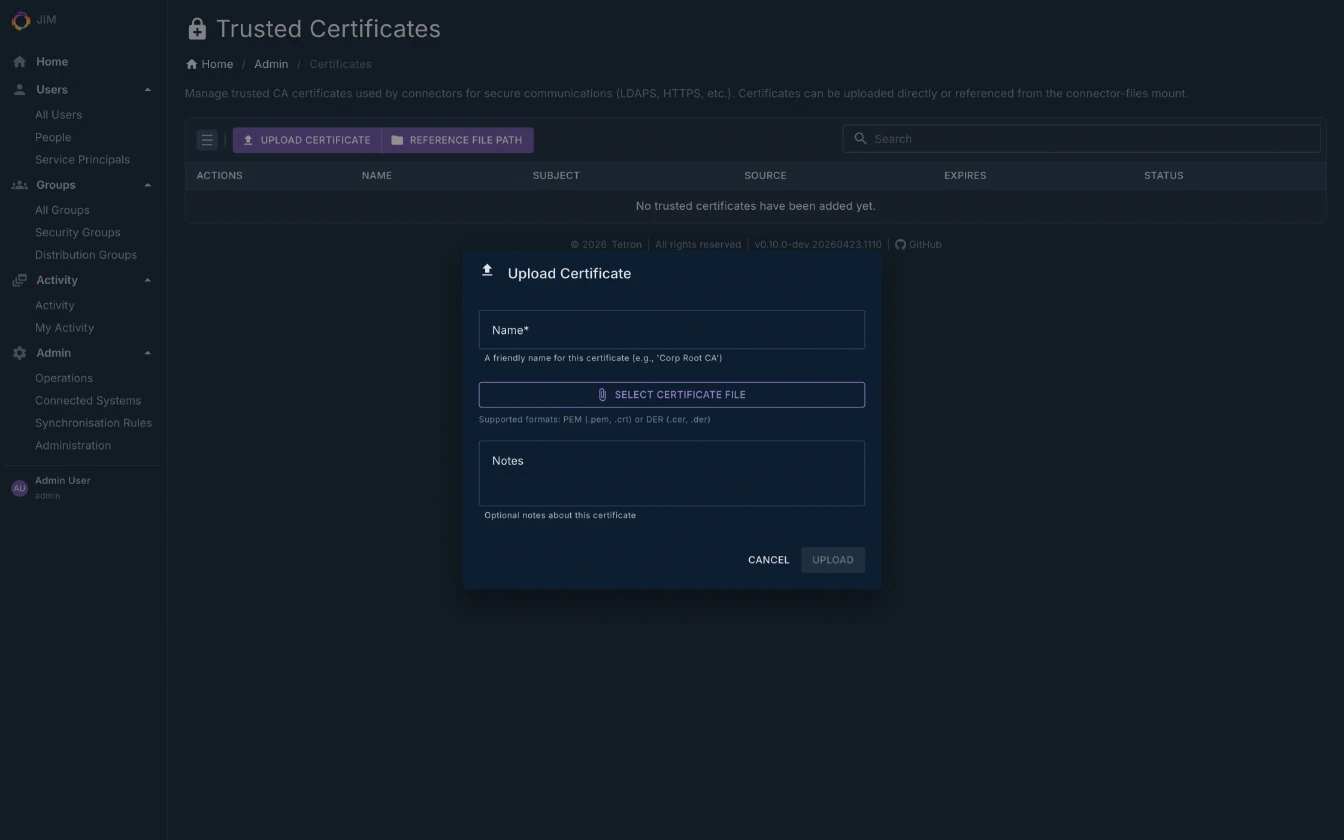The width and height of the screenshot is (1344, 840).
Task: Click the Notes text area
Action: pyautogui.click(x=671, y=472)
